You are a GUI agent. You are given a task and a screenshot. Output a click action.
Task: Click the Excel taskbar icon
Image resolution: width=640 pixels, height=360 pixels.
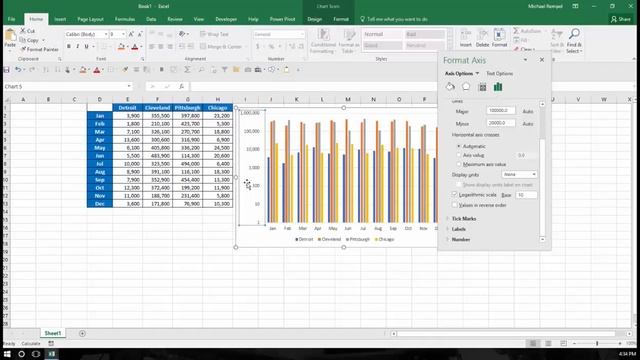click(52, 354)
